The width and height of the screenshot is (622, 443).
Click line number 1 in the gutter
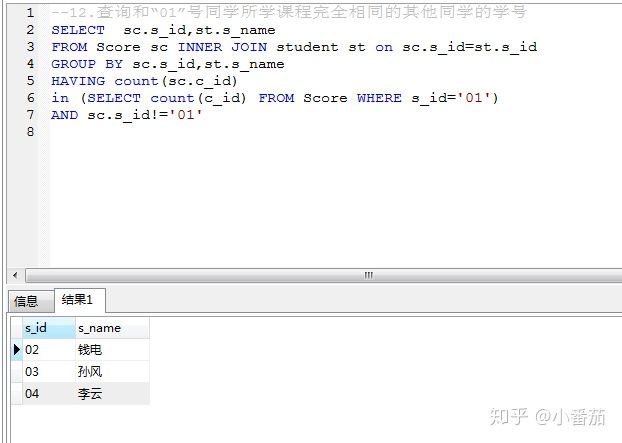coord(31,13)
